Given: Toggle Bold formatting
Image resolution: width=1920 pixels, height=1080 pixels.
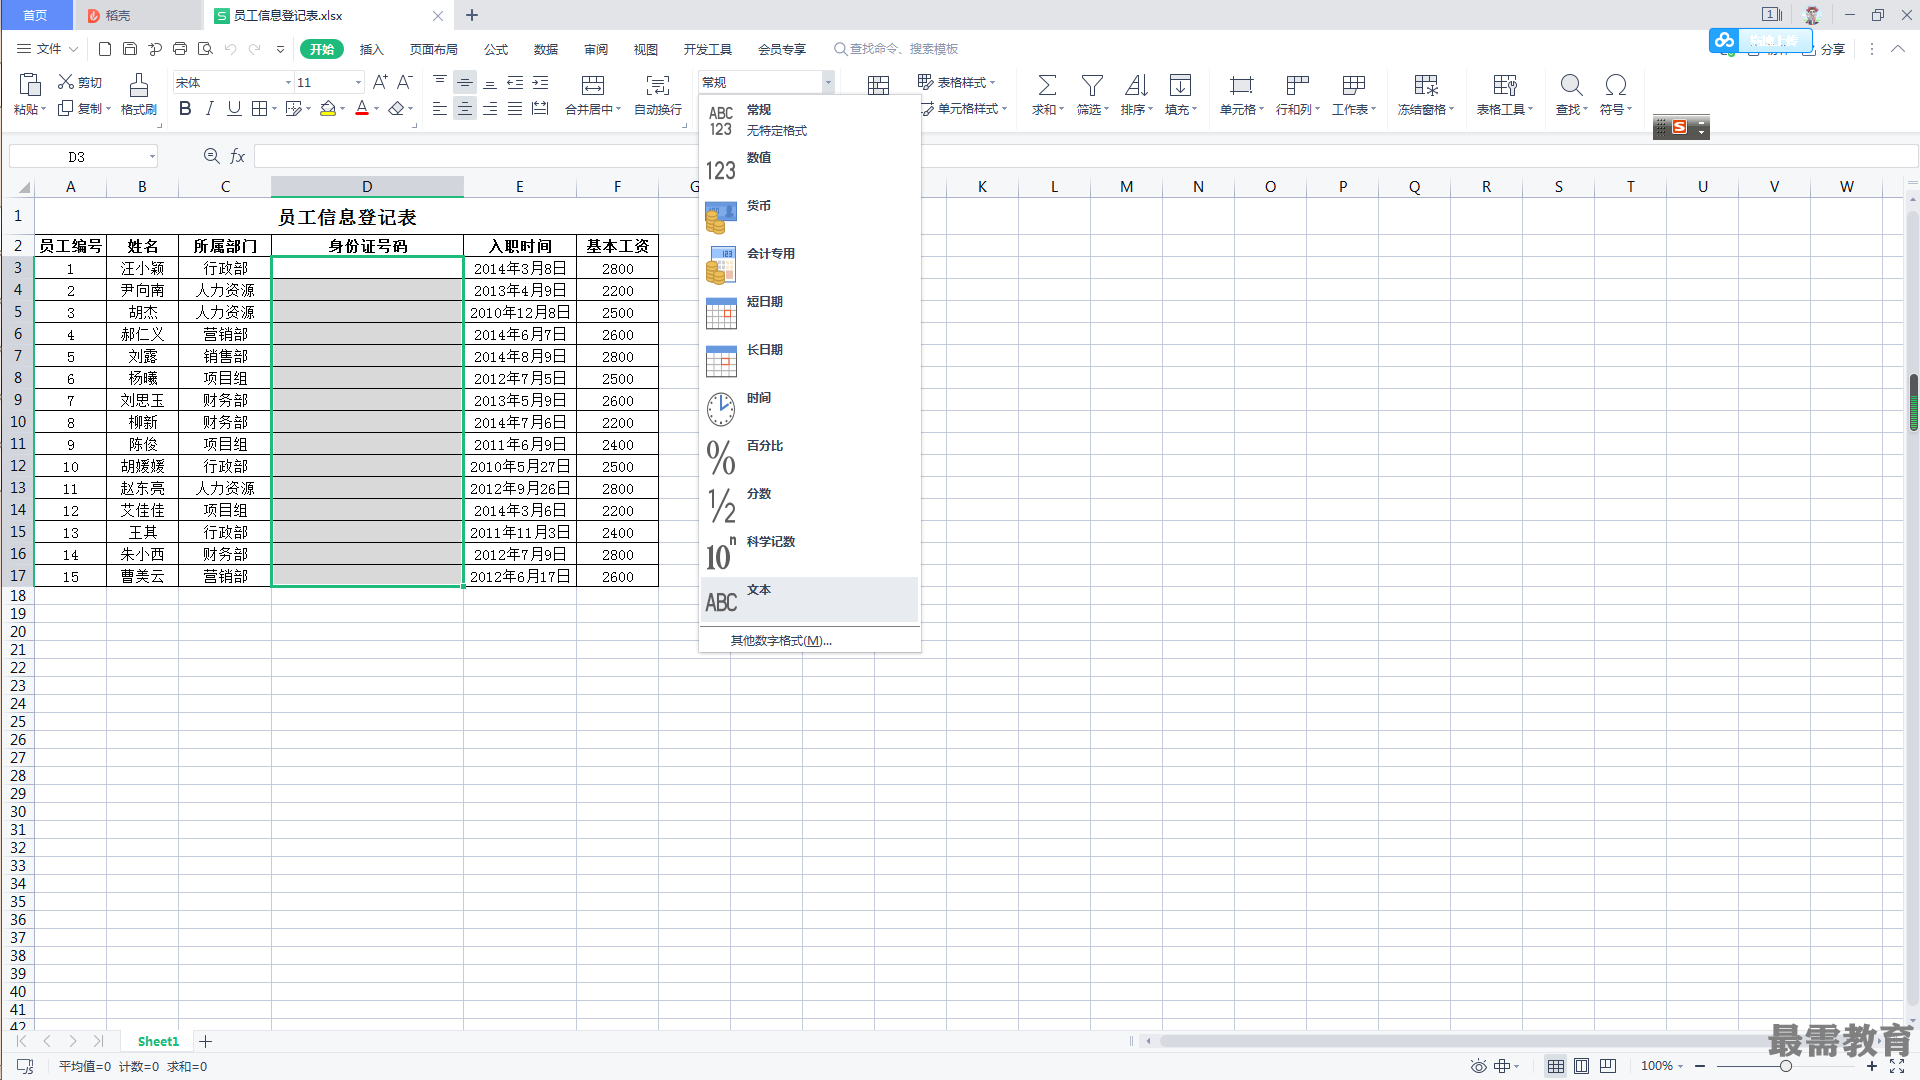Looking at the screenshot, I should [x=185, y=108].
